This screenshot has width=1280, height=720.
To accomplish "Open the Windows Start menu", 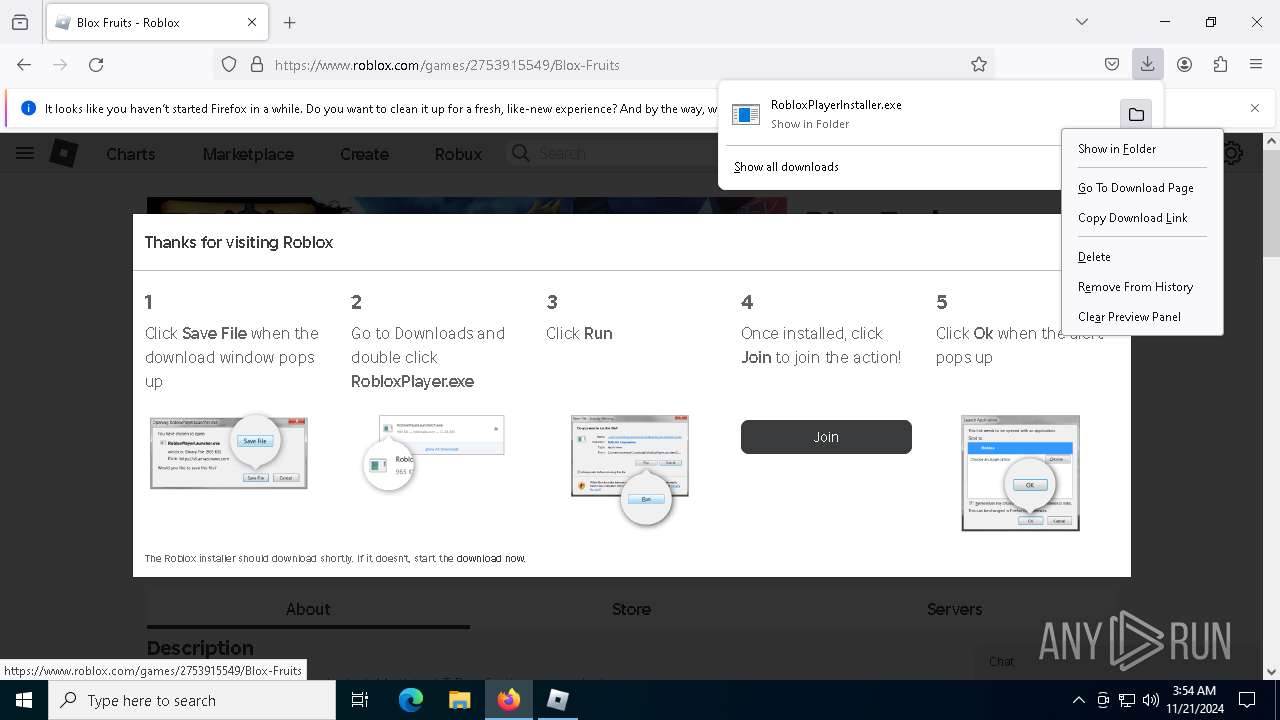I will coord(24,700).
